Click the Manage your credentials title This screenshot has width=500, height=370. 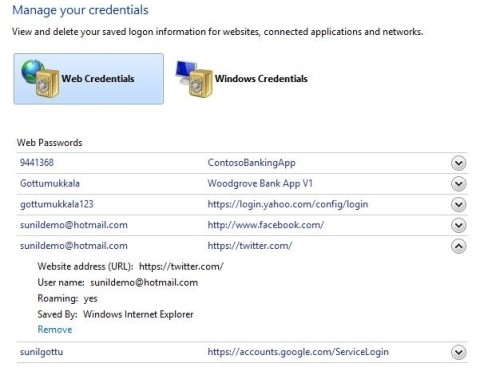click(x=80, y=10)
